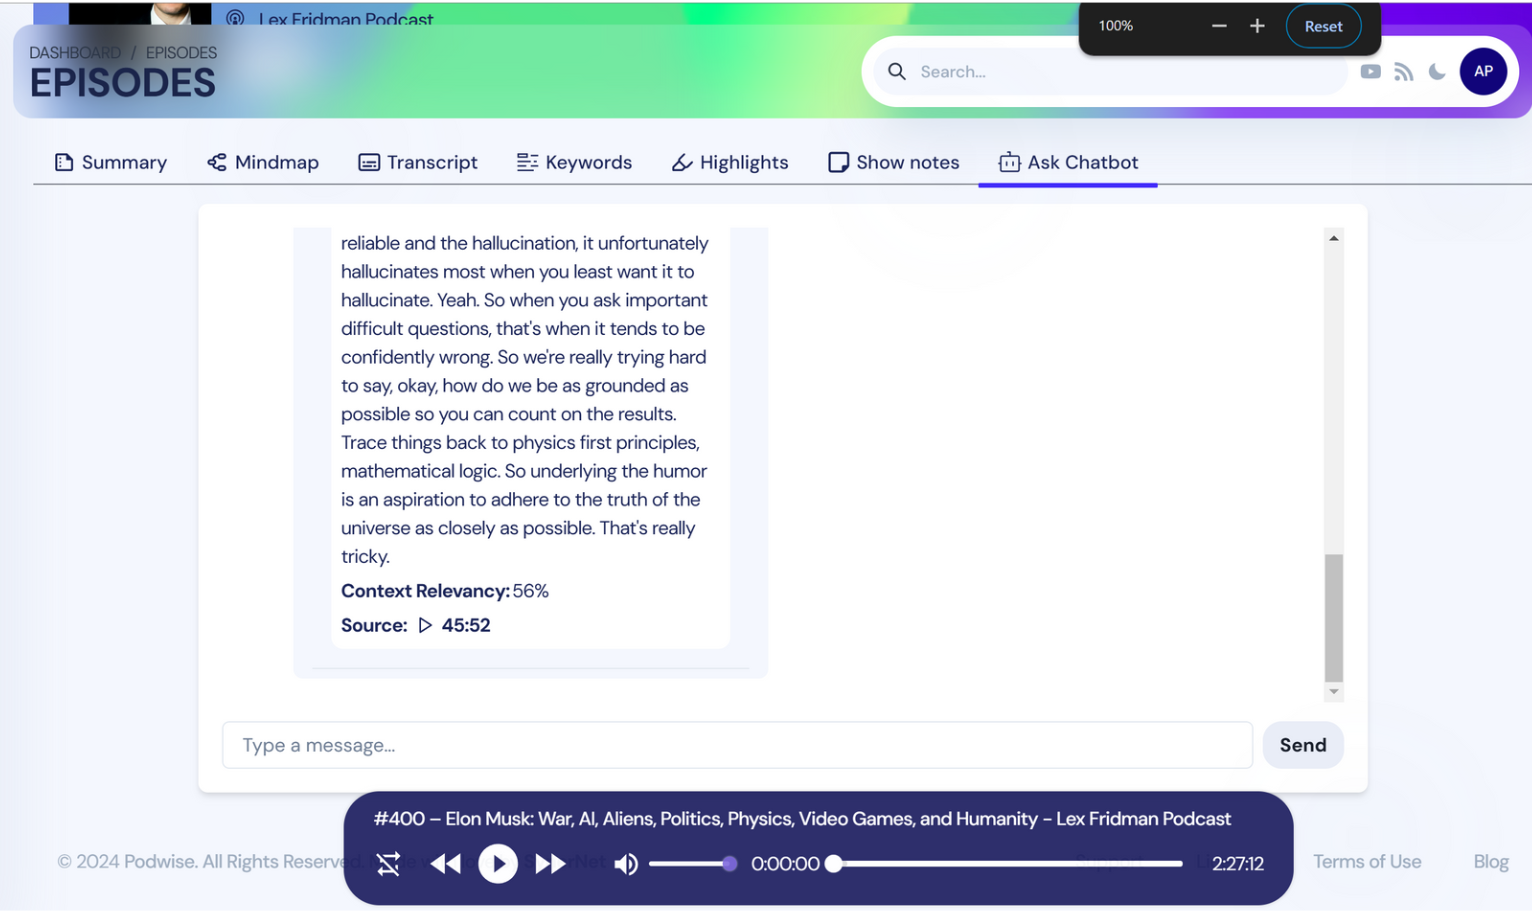Click the episode title in player
Viewport: 1532px width, 911px height.
coord(802,818)
